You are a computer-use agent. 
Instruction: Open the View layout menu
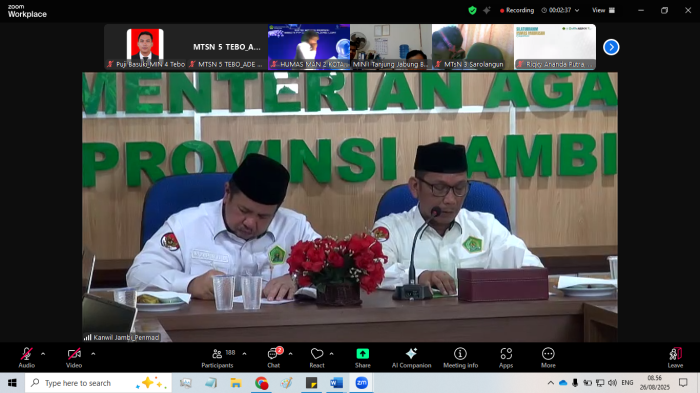point(603,10)
